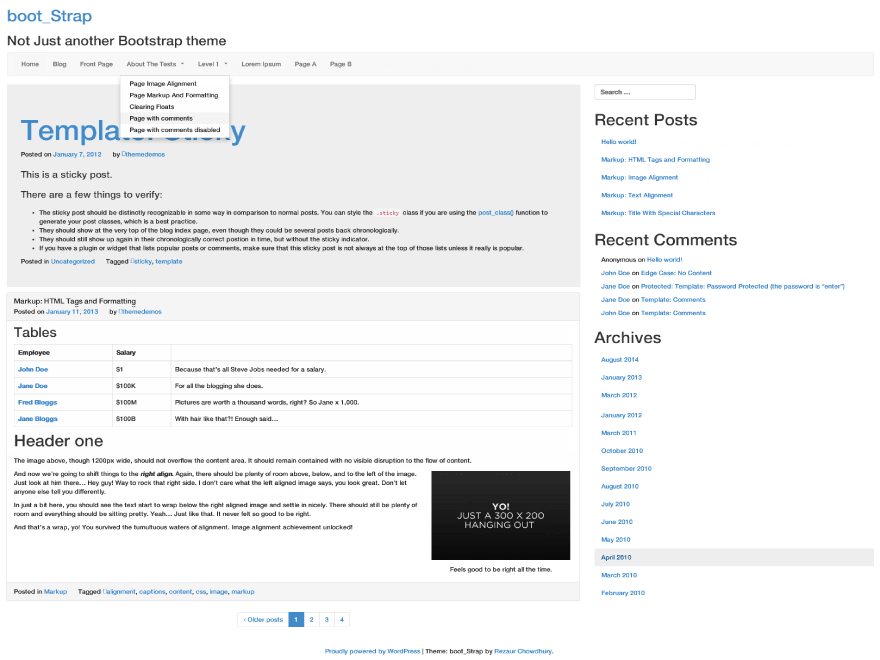
Task: Click the sidebar search input field
Action: click(644, 91)
